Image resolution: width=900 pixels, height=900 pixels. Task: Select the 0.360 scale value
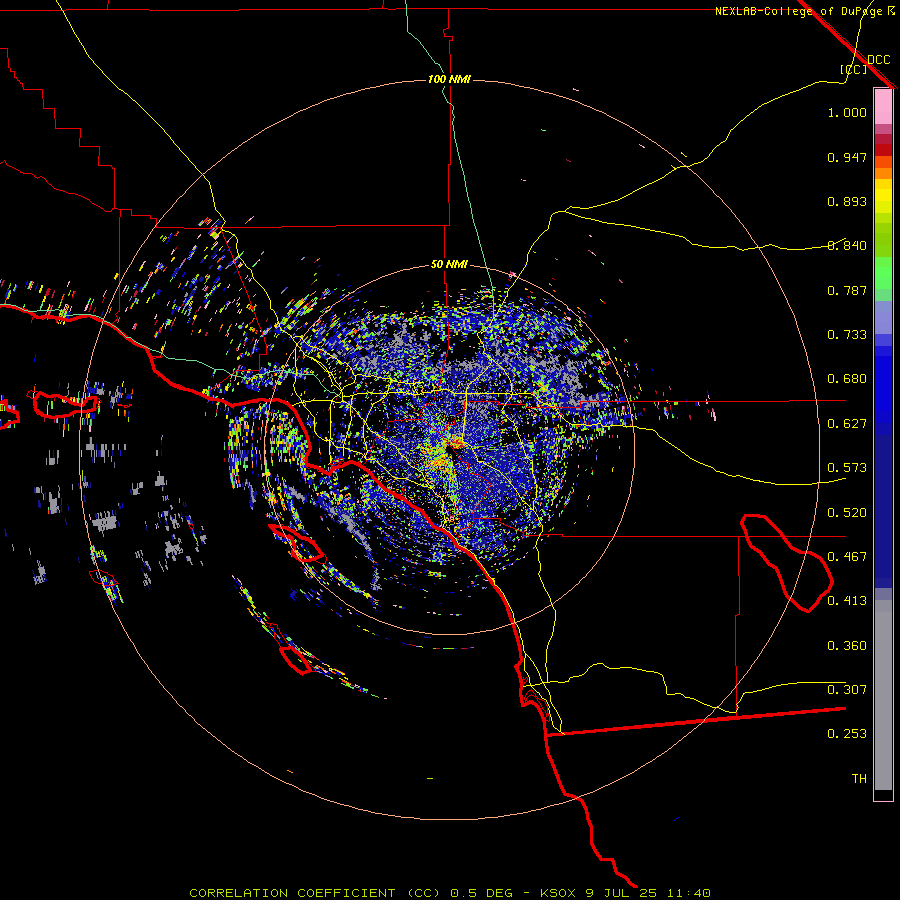(847, 646)
